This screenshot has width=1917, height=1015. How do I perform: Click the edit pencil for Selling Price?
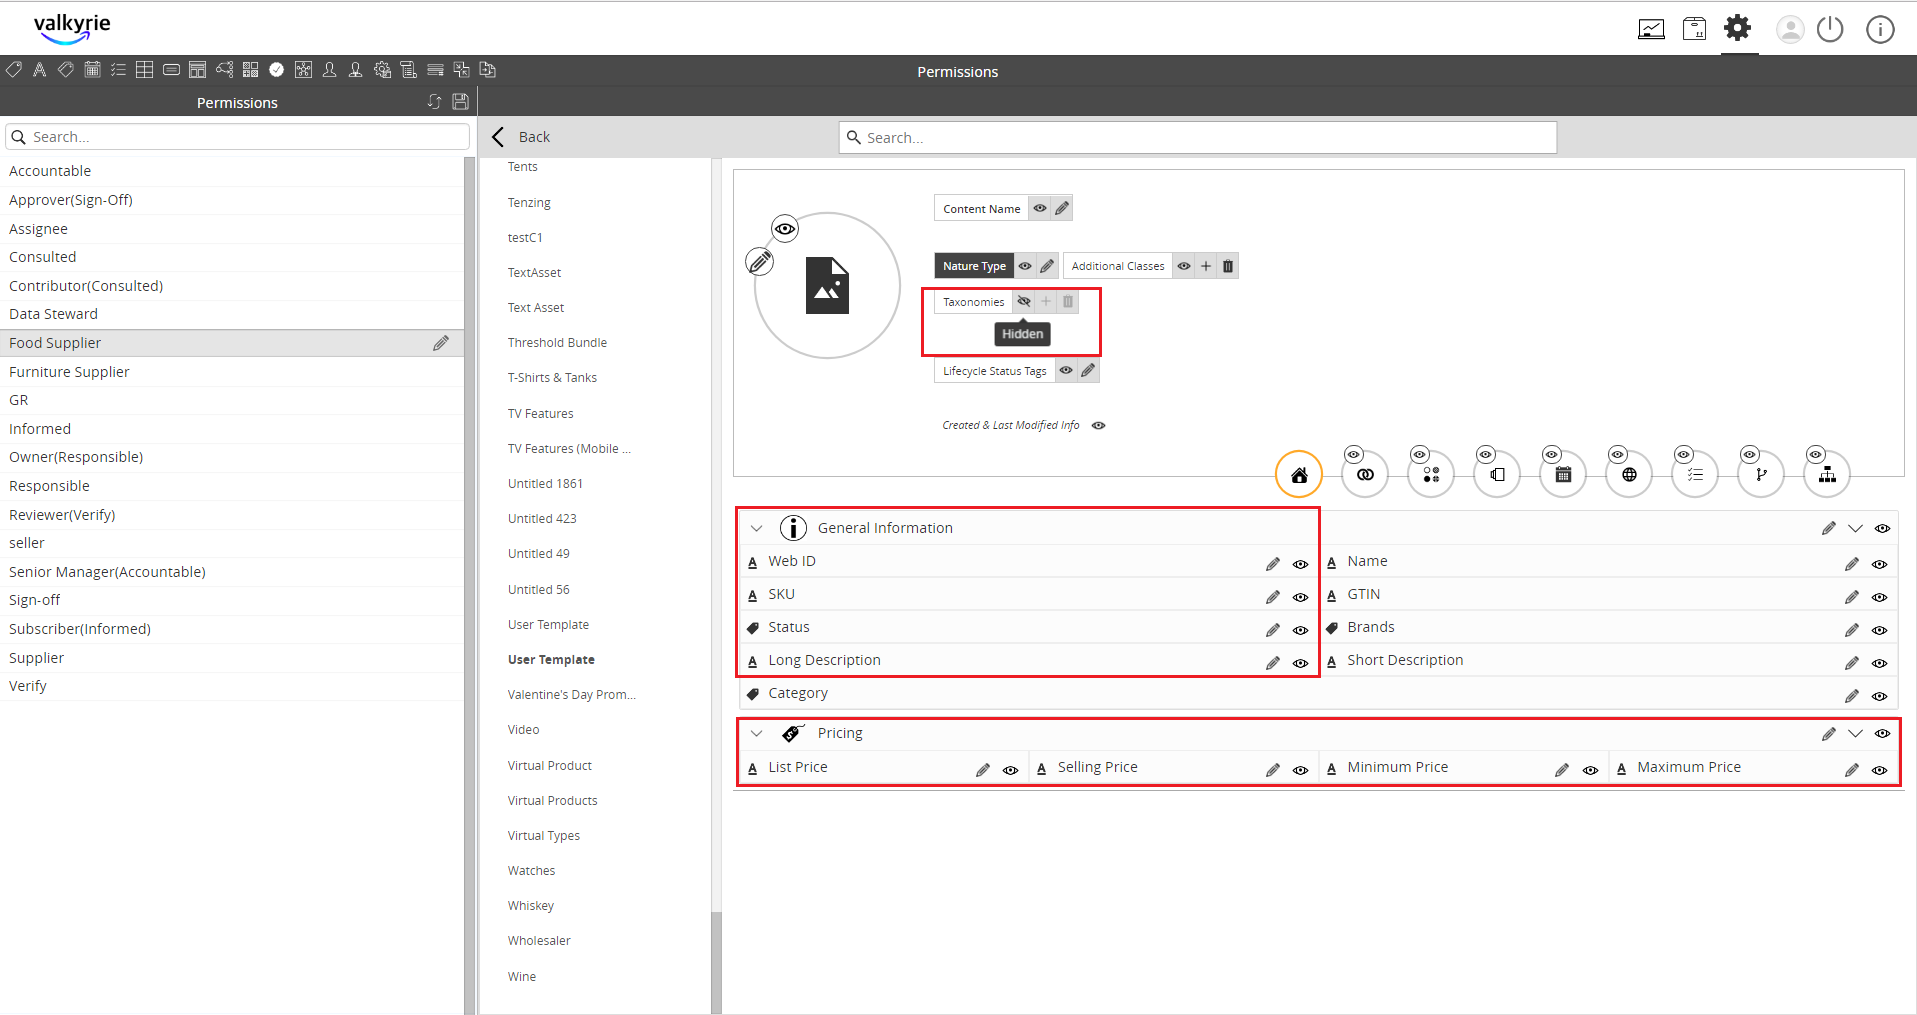(1273, 770)
